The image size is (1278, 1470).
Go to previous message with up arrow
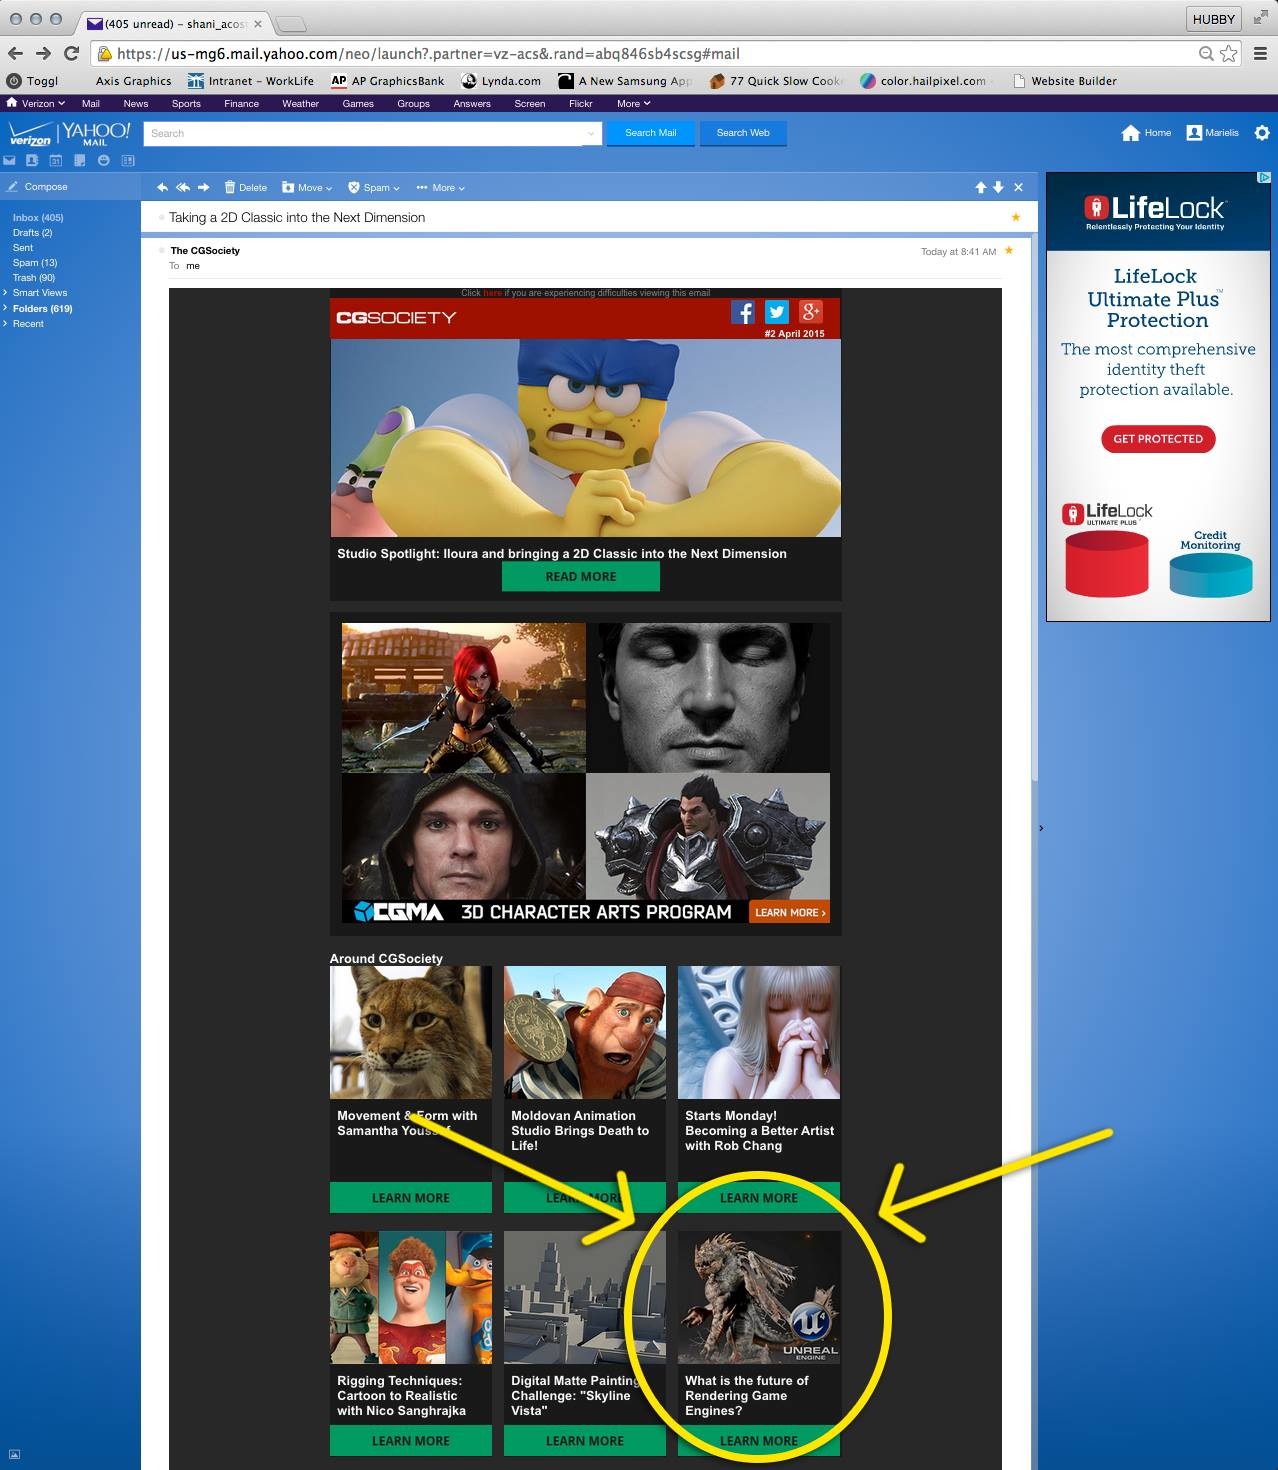(981, 187)
